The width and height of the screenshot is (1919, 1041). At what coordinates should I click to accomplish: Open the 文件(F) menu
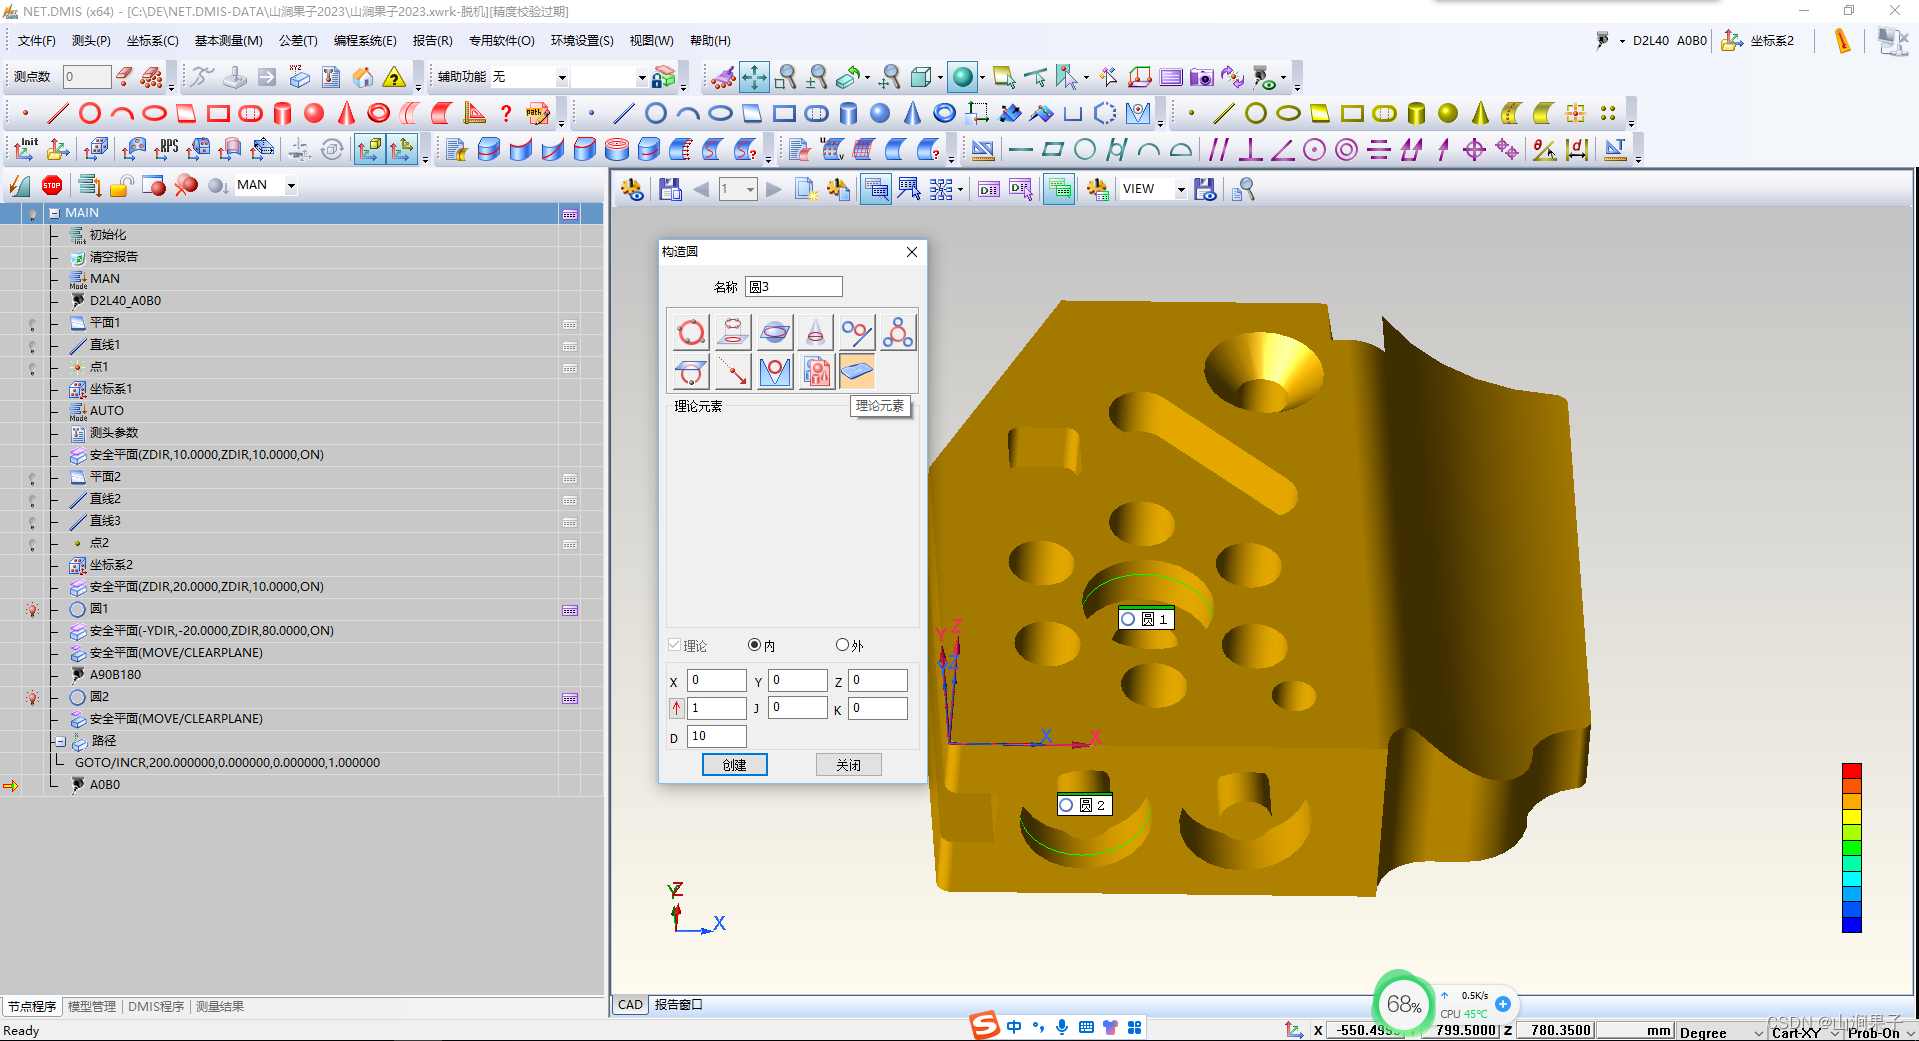point(37,41)
